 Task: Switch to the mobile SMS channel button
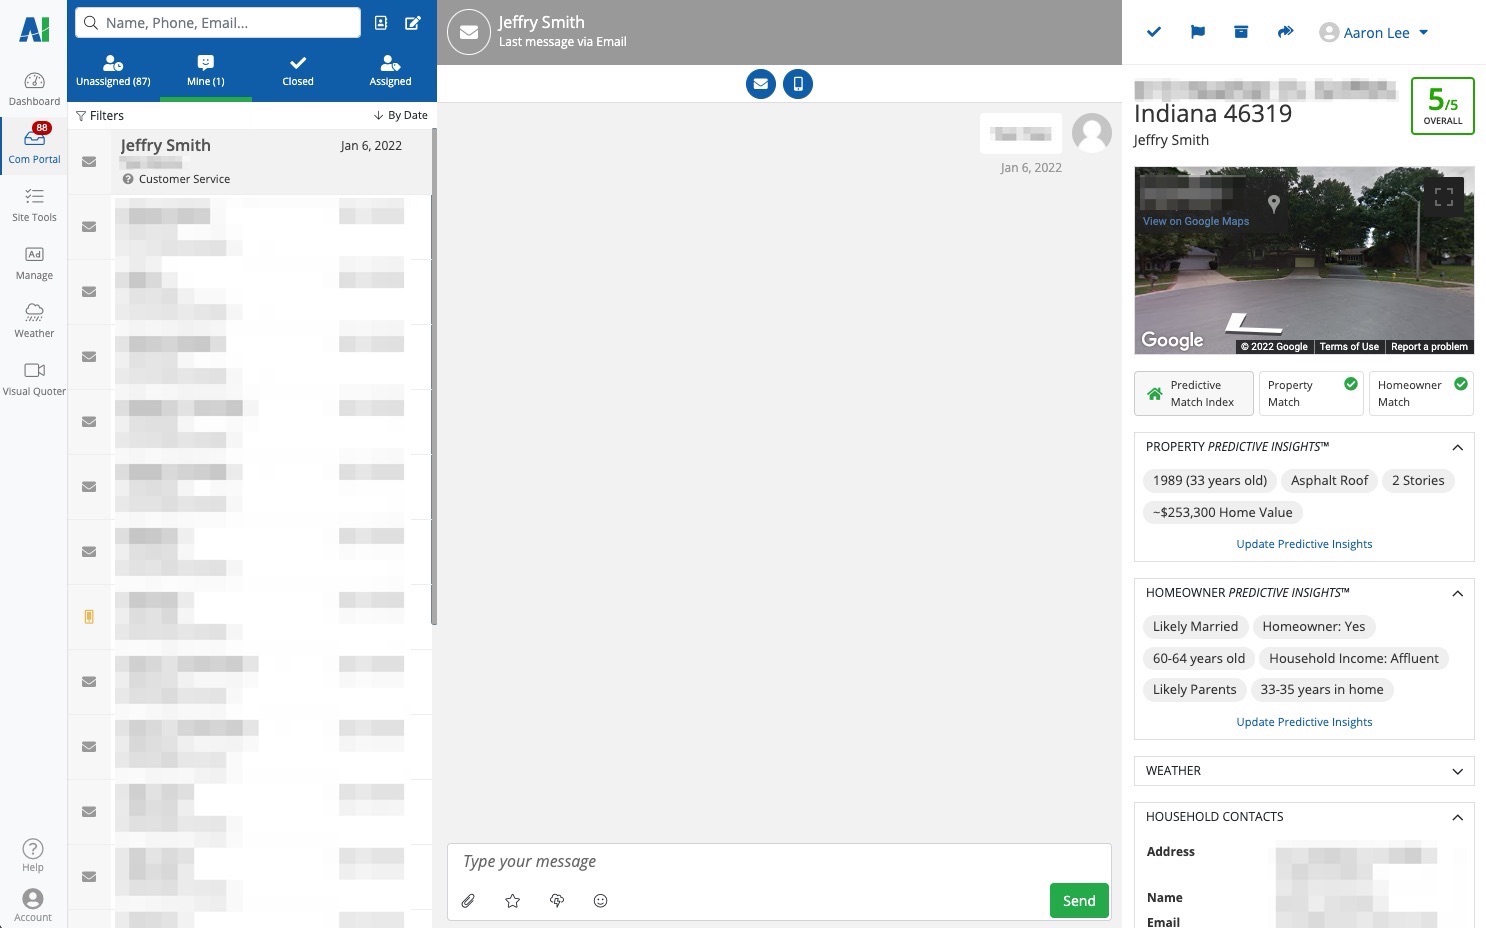[798, 84]
